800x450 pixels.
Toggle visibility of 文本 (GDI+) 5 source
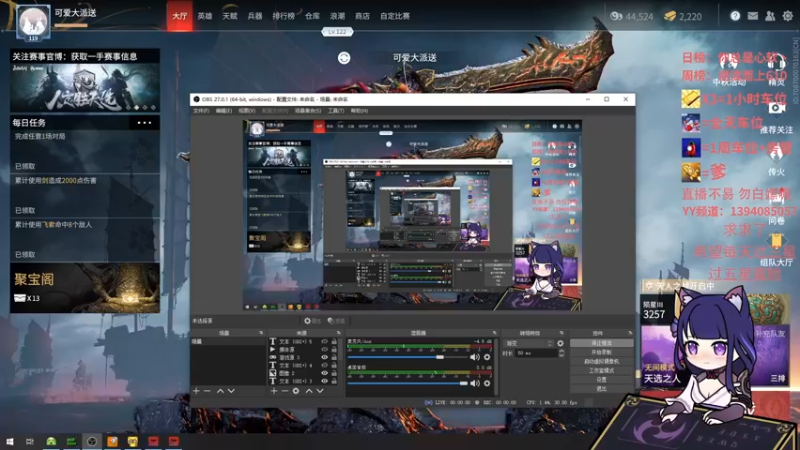[324, 341]
